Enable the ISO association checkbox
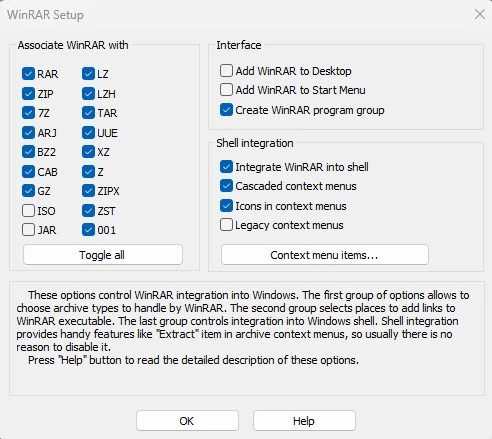 (x=28, y=211)
